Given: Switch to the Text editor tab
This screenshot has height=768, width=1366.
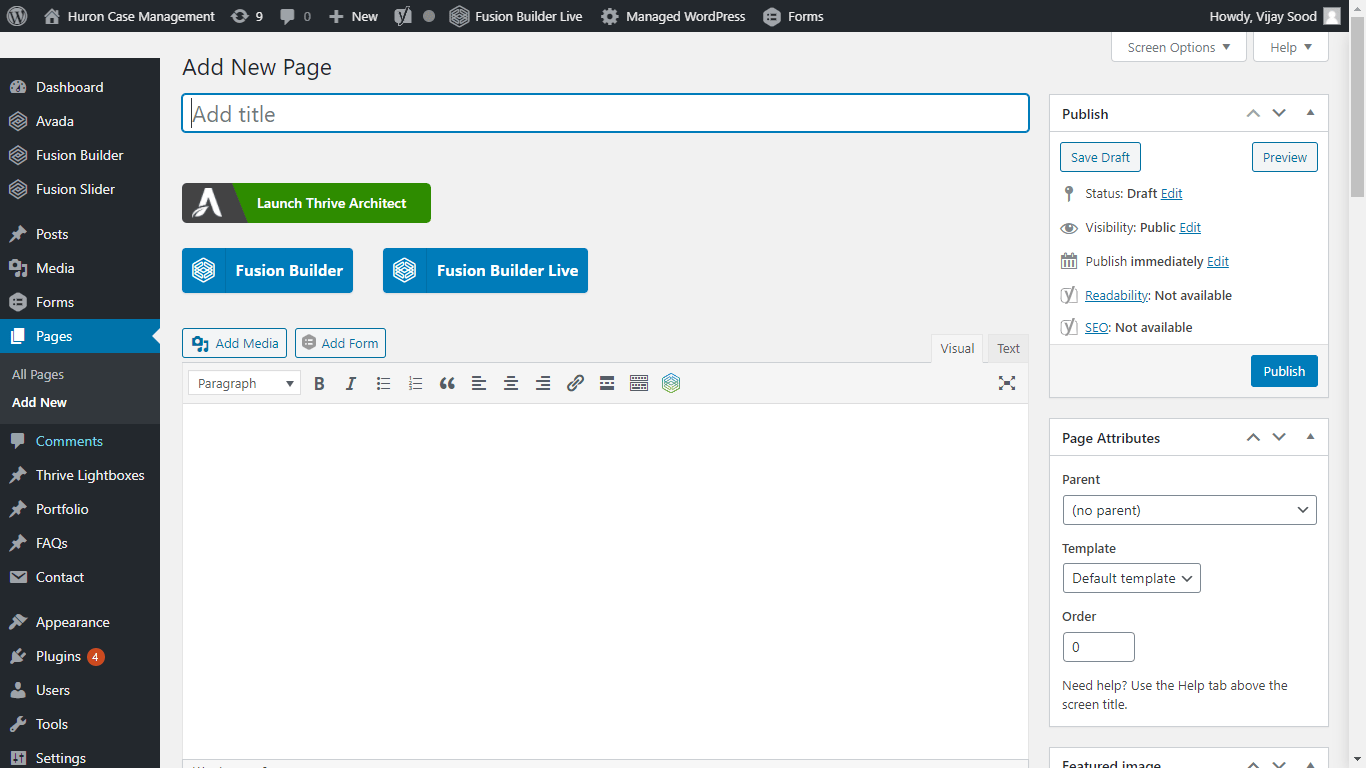Looking at the screenshot, I should pos(1008,348).
